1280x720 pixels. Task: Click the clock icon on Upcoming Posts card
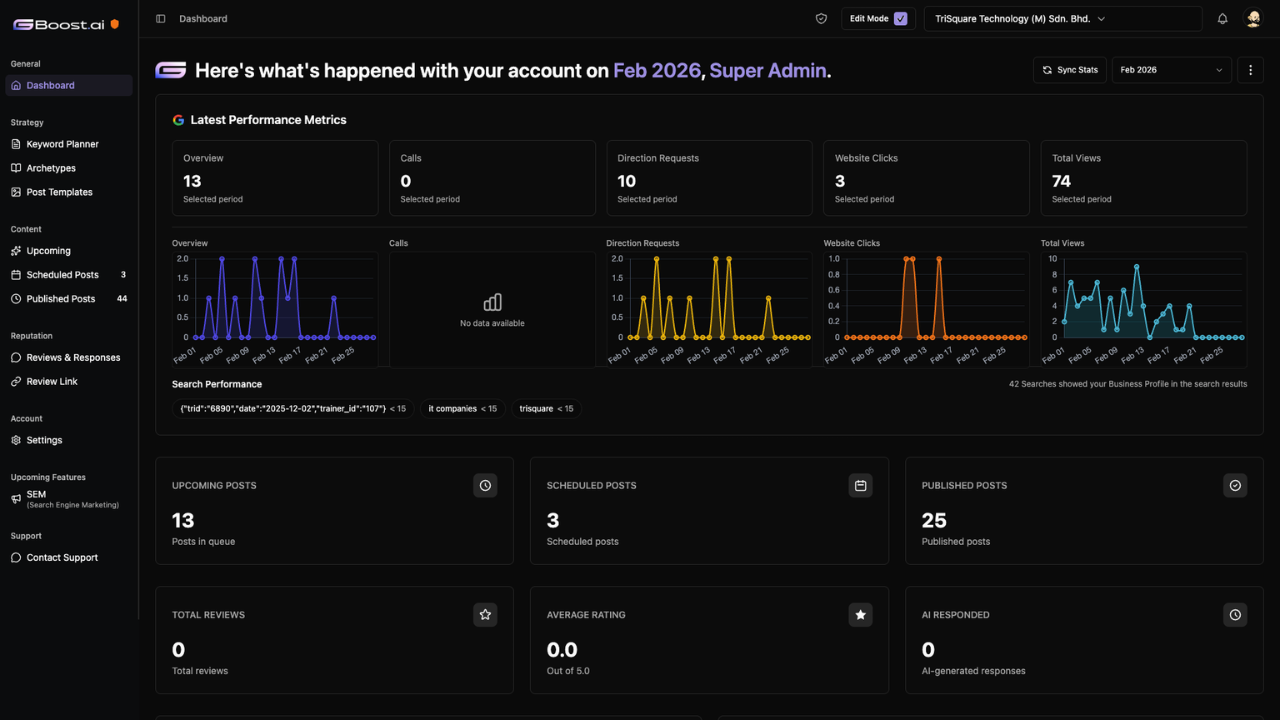click(x=485, y=485)
